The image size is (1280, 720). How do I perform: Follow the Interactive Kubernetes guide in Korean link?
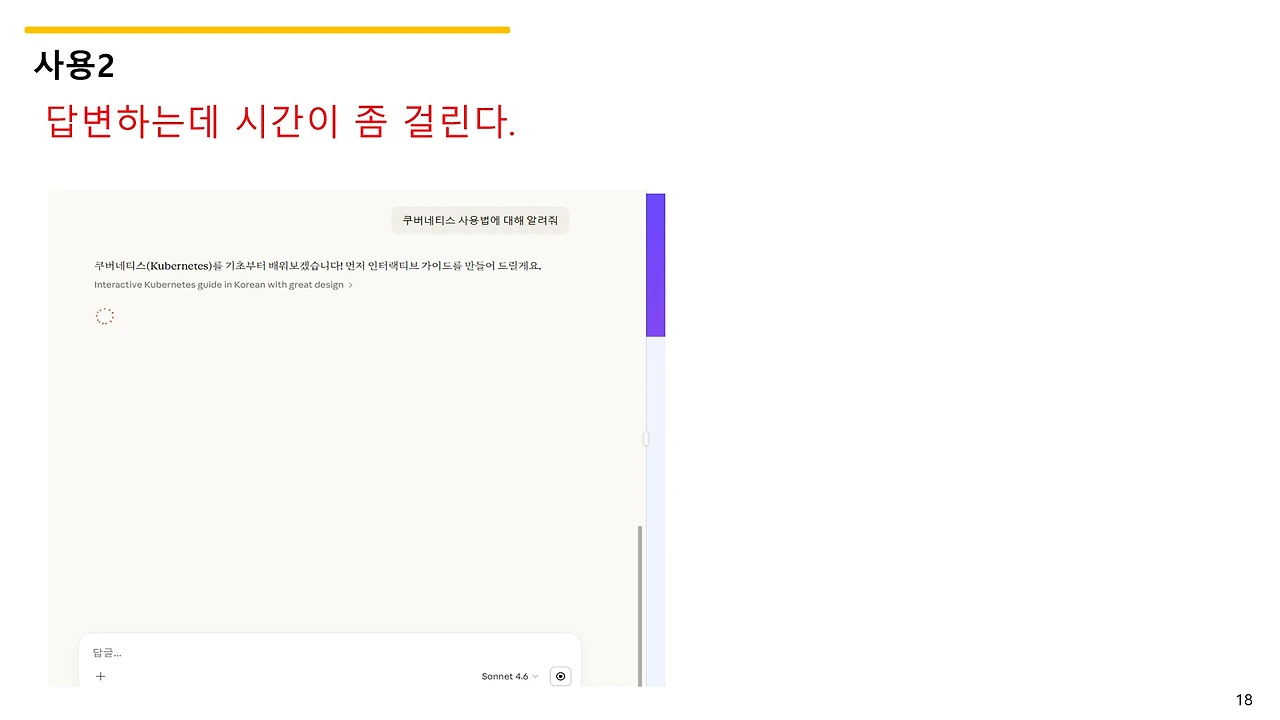tap(218, 284)
